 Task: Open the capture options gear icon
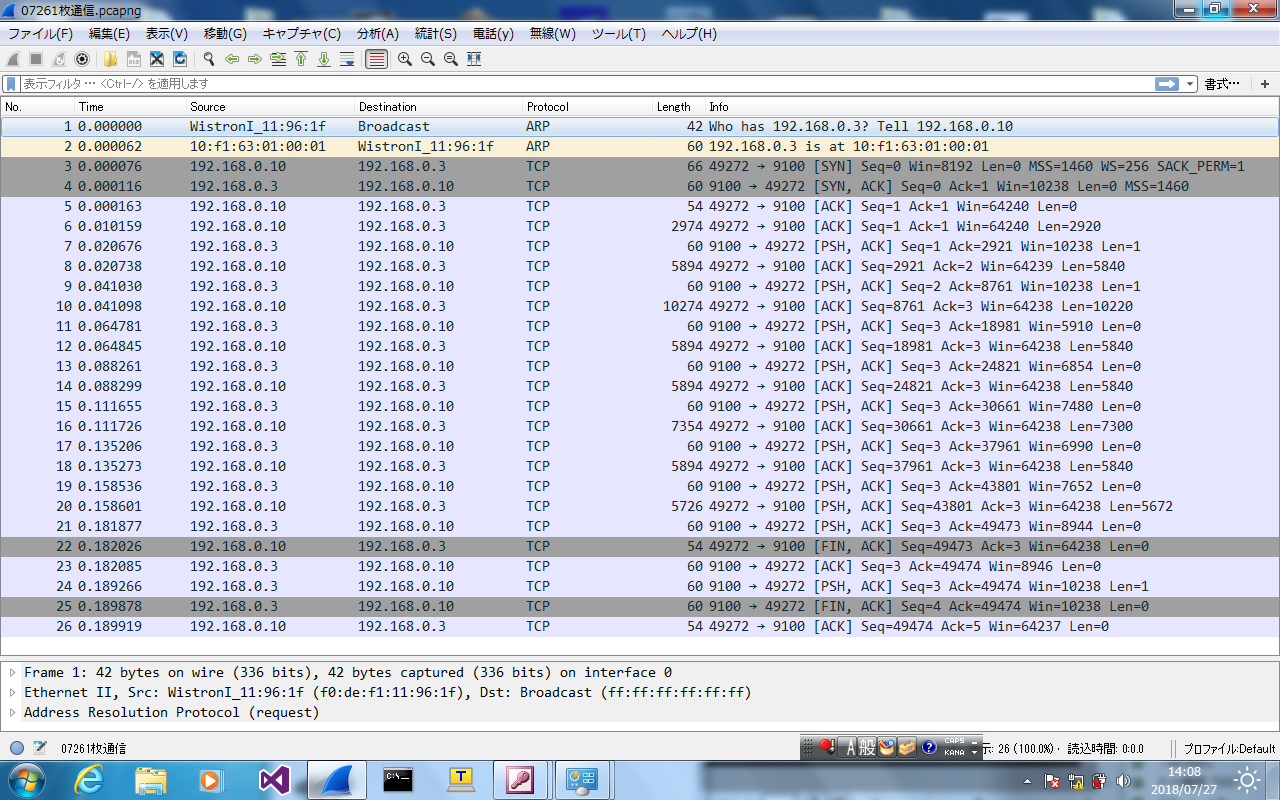(x=82, y=59)
